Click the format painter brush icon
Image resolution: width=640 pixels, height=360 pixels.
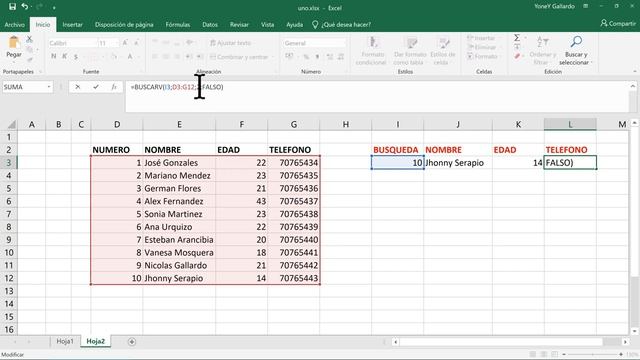[29, 60]
